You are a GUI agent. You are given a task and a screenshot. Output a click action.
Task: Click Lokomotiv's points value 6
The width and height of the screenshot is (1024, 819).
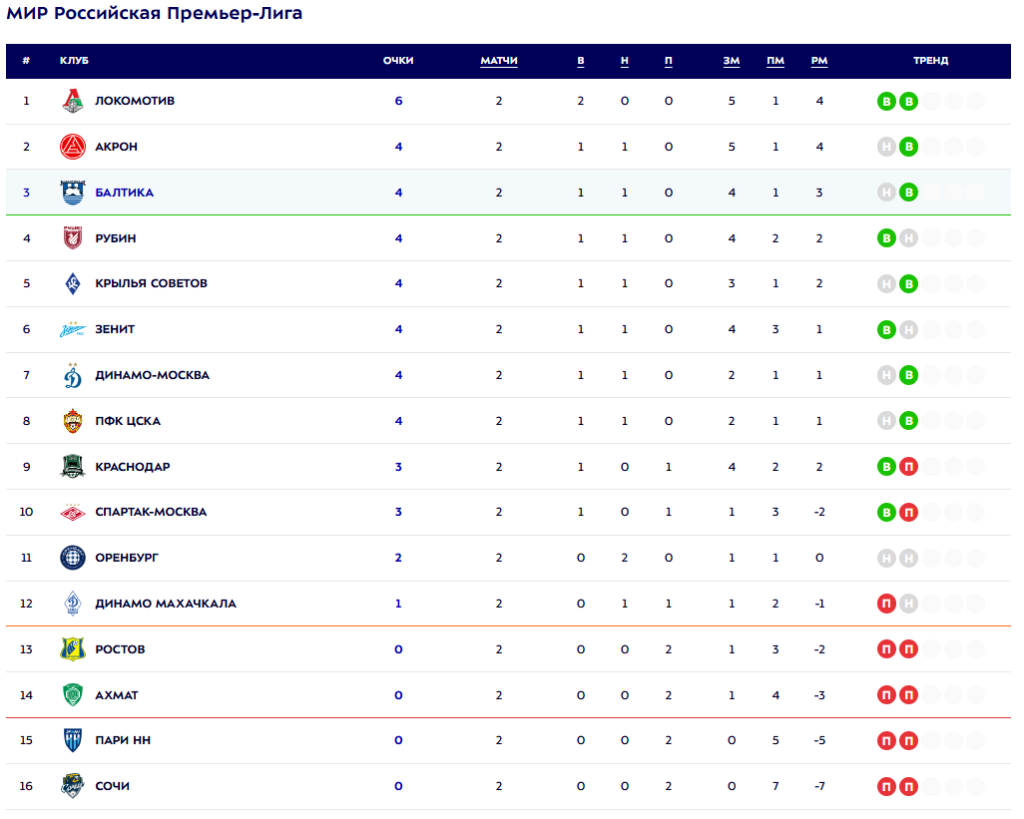pyautogui.click(x=398, y=101)
